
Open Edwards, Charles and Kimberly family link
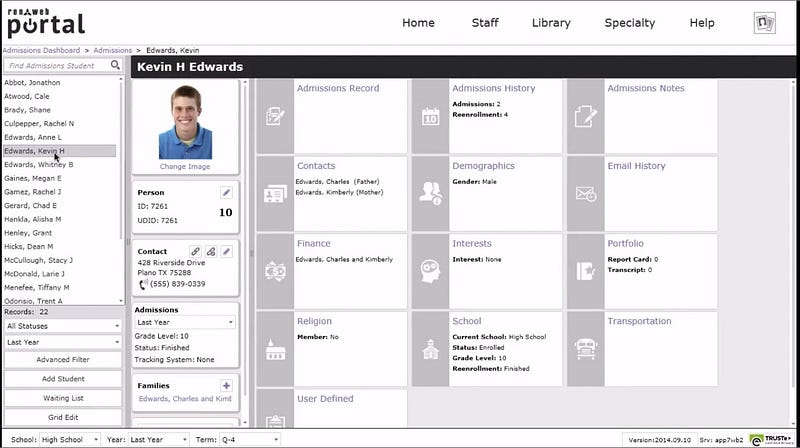pyautogui.click(x=185, y=399)
